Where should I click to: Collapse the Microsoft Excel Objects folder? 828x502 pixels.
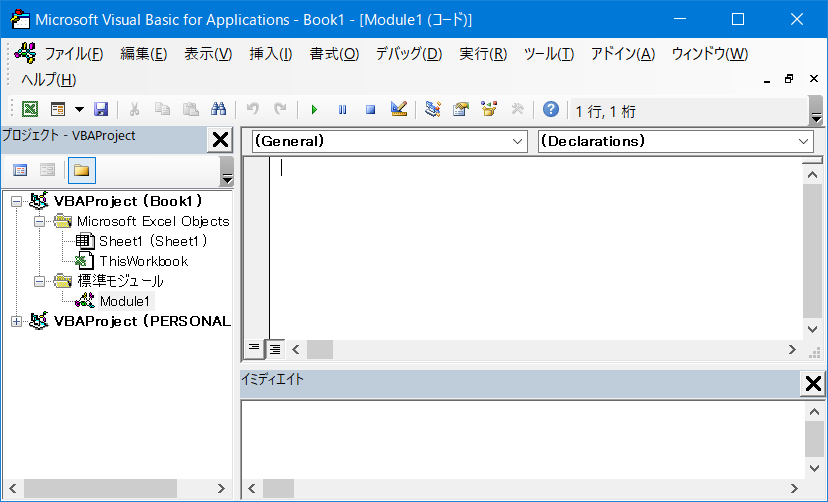pos(40,221)
